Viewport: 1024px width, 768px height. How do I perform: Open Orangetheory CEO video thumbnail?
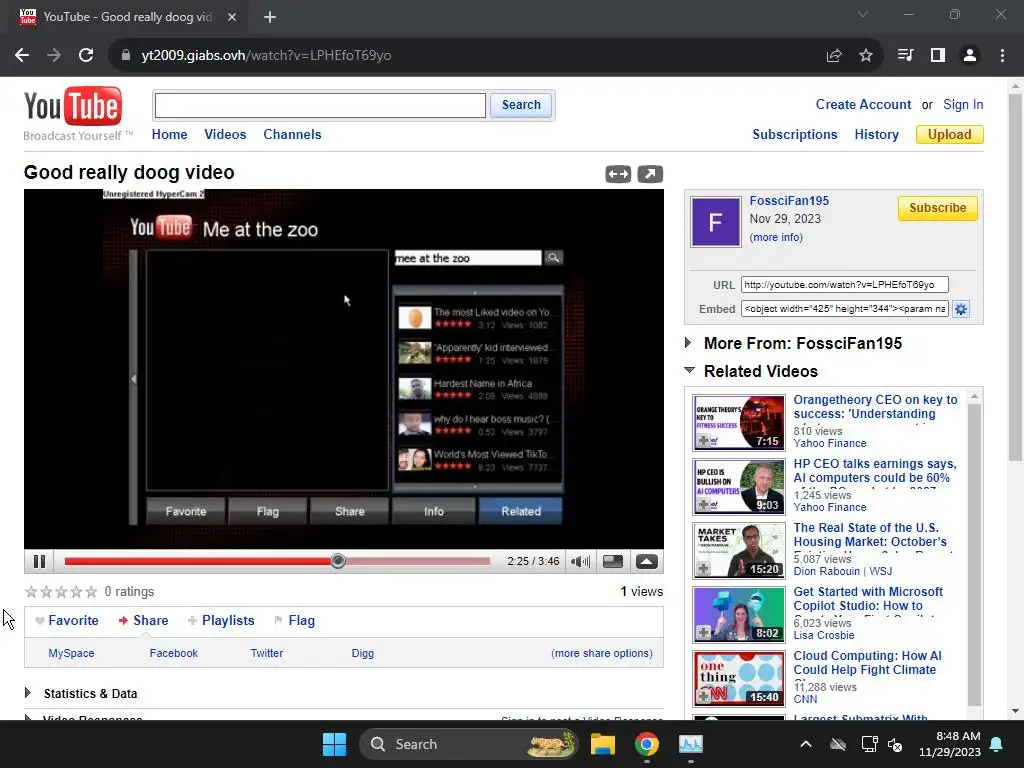tap(739, 423)
